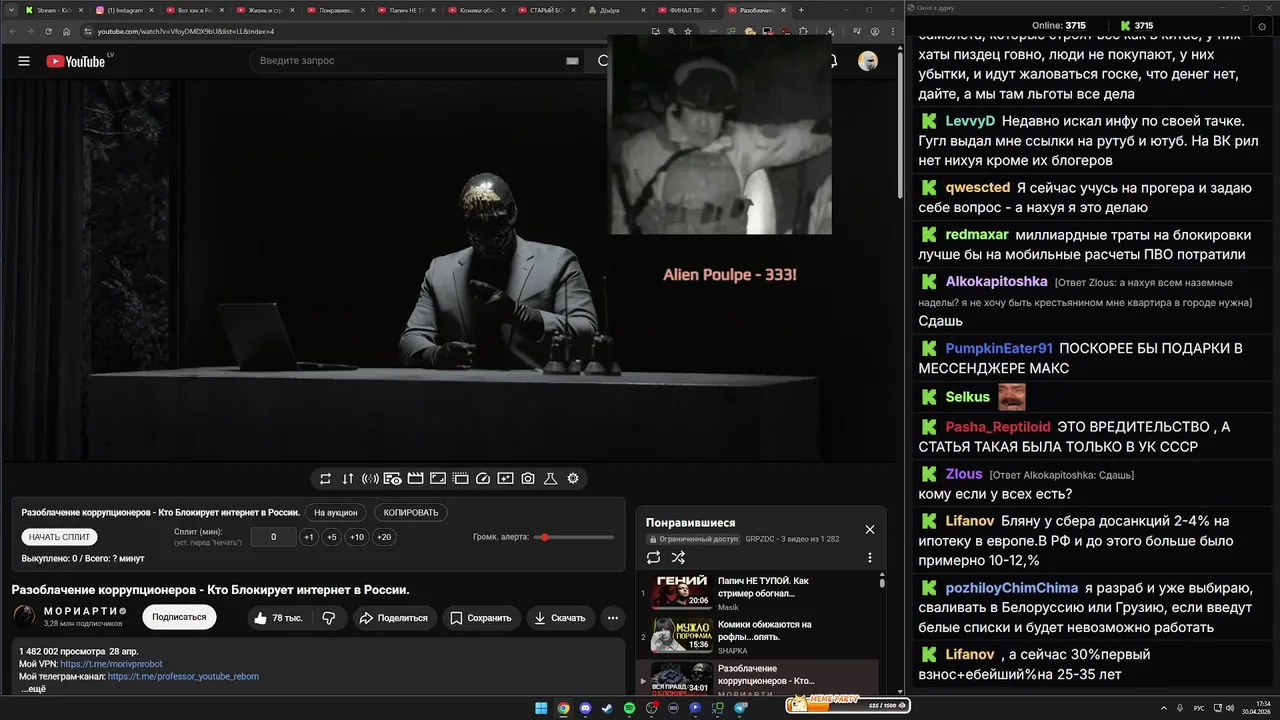Image resolution: width=1280 pixels, height=720 pixels.
Task: Take a screenshot with the camera icon
Action: (528, 479)
